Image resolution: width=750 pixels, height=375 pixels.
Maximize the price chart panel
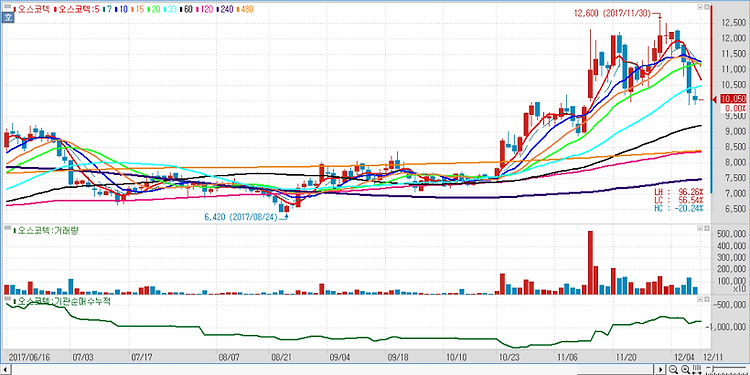706,8
